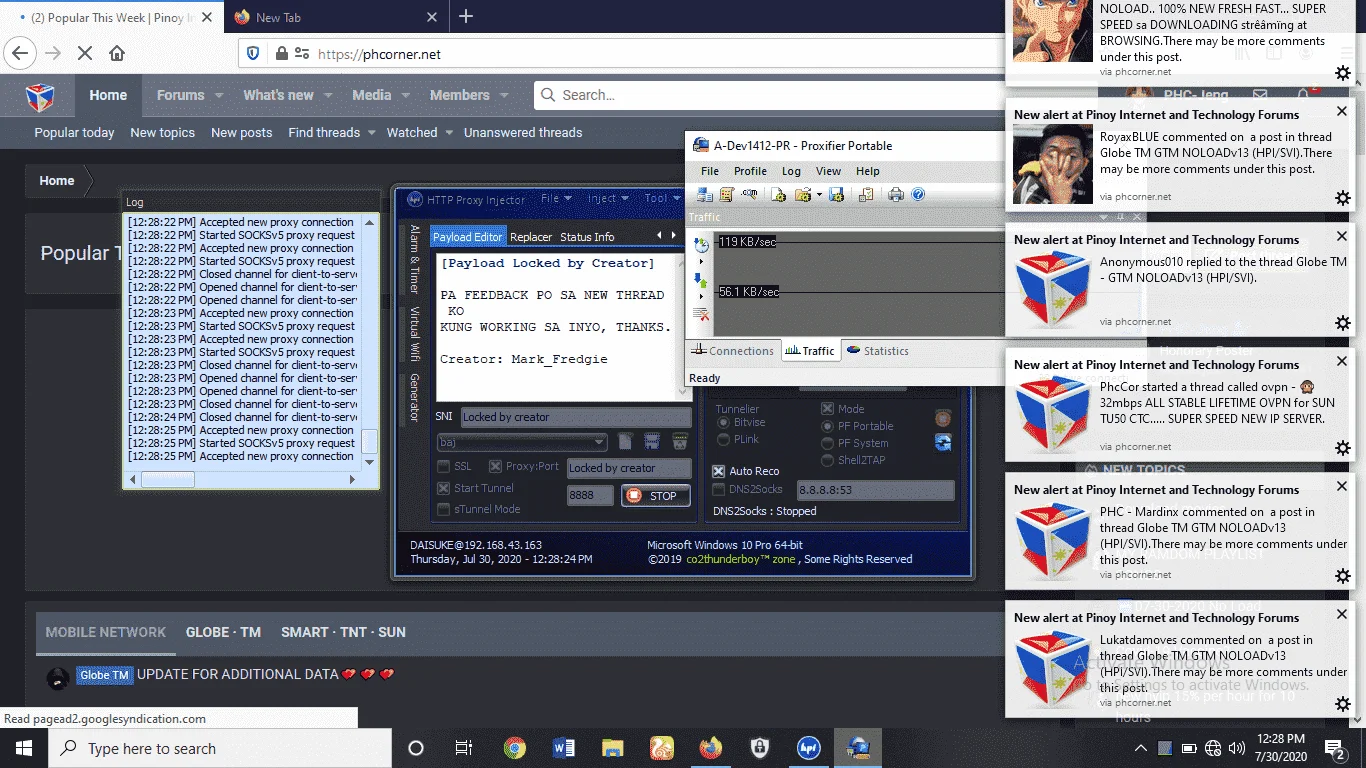This screenshot has height=768, width=1366.
Task: Enable the DNS2Socks checkbox
Action: pyautogui.click(x=718, y=489)
